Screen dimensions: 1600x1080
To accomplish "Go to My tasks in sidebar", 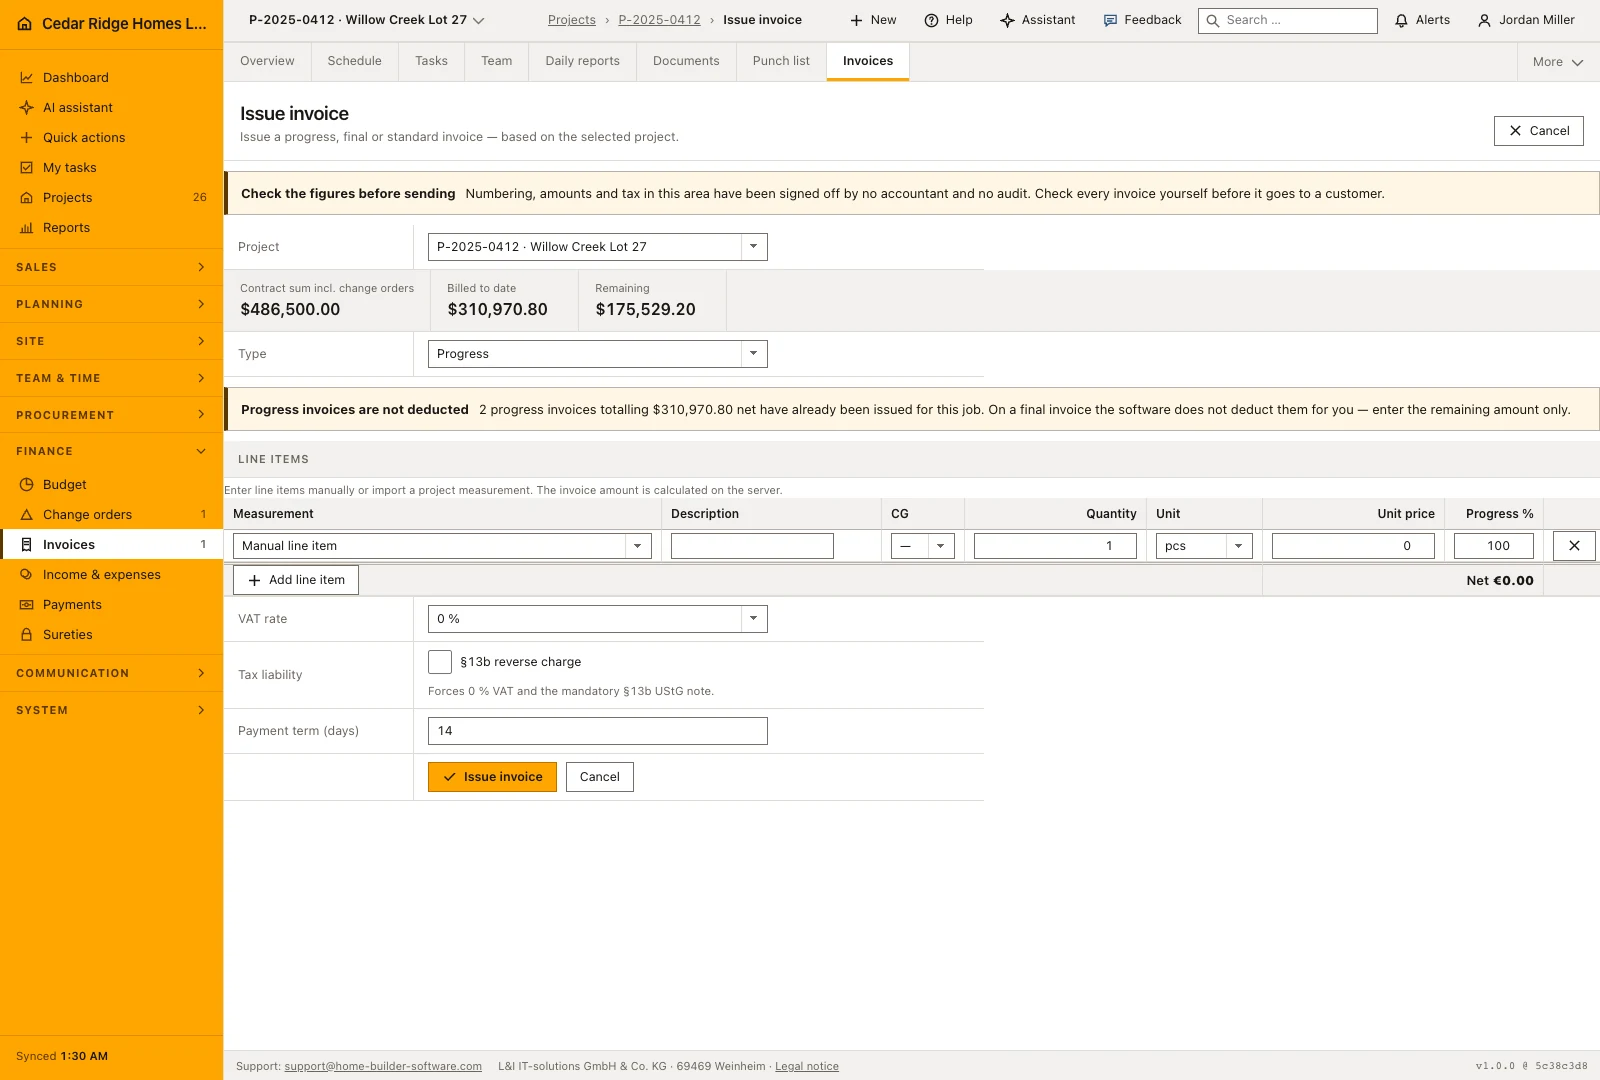I will point(111,167).
